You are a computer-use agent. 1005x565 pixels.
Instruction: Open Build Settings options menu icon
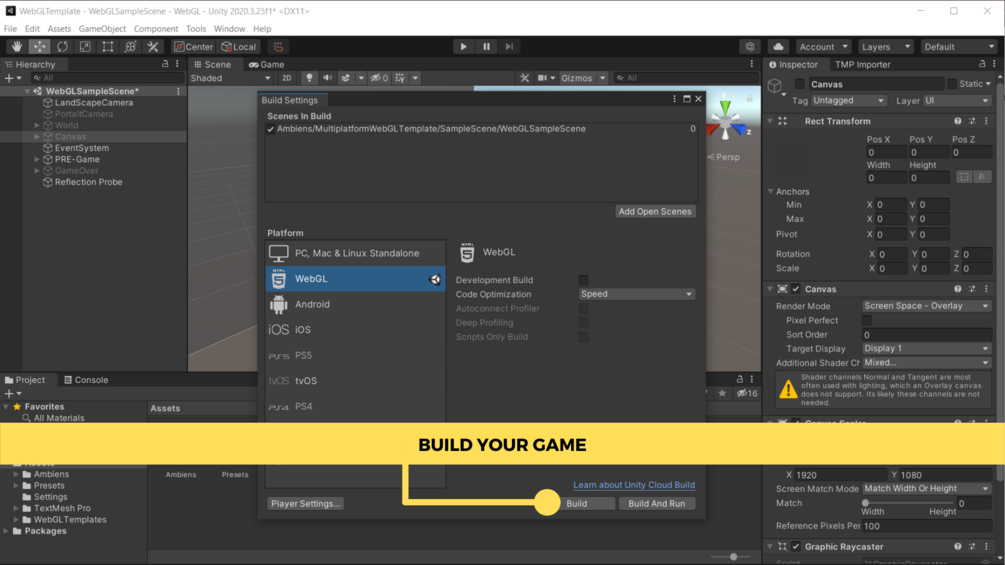674,99
